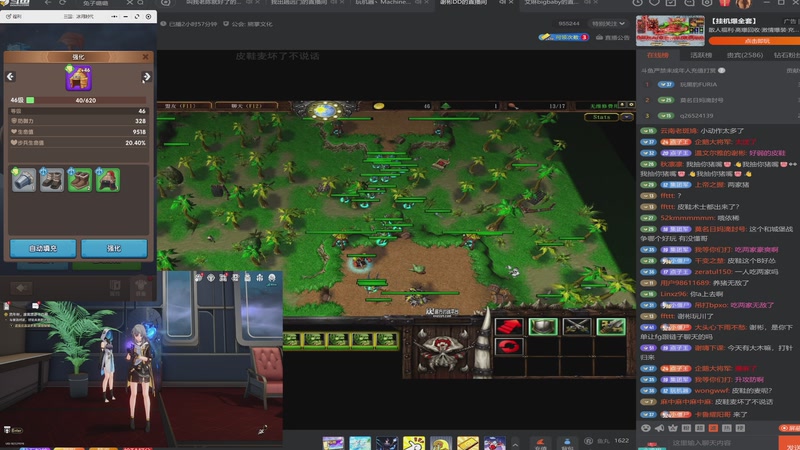
Task: Open the task checklist icon in top bar
Action: [x=671, y=3]
